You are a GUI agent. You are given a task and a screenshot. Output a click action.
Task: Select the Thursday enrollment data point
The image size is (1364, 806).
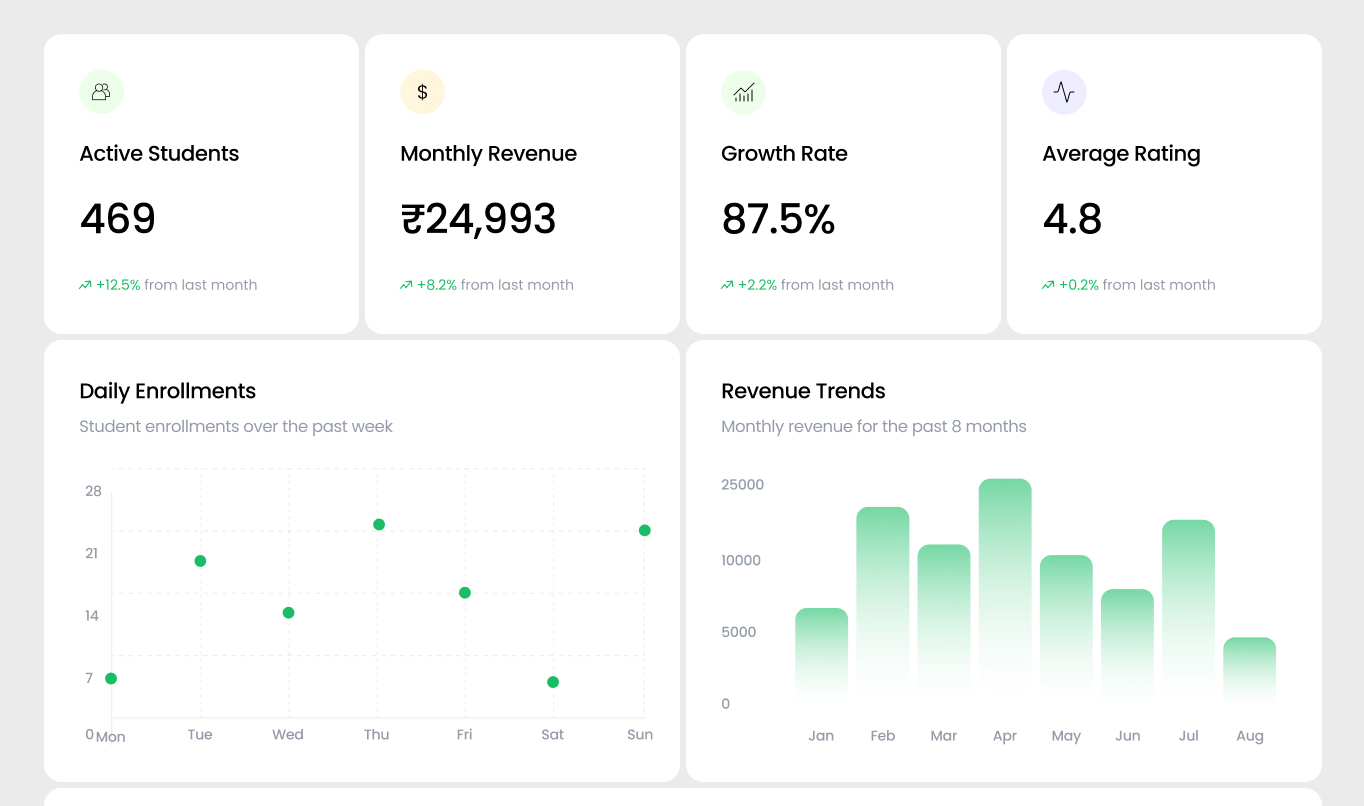[x=378, y=523]
